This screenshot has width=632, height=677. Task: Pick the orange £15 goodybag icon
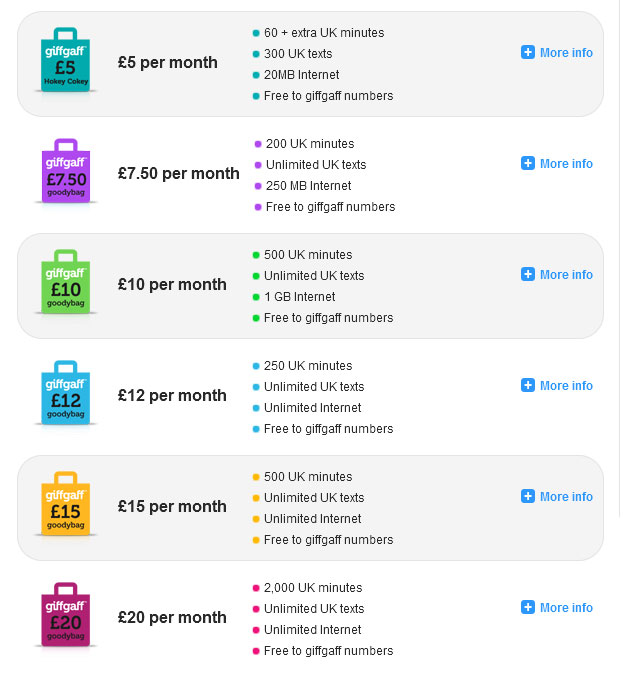click(65, 503)
